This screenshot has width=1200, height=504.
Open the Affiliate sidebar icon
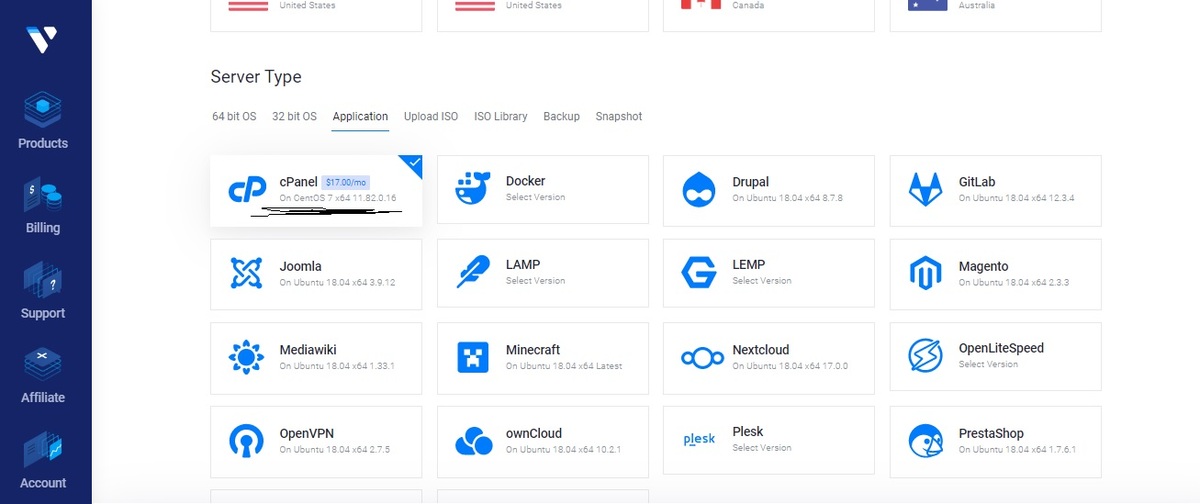pyautogui.click(x=43, y=363)
